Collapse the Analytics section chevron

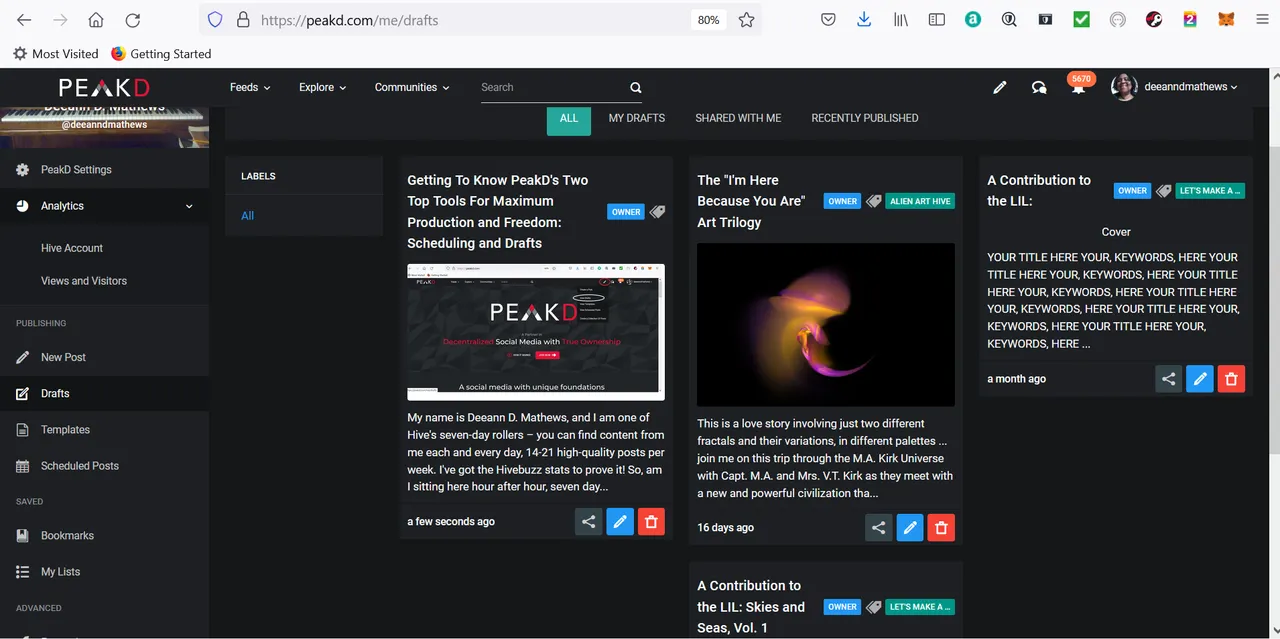[x=189, y=206]
